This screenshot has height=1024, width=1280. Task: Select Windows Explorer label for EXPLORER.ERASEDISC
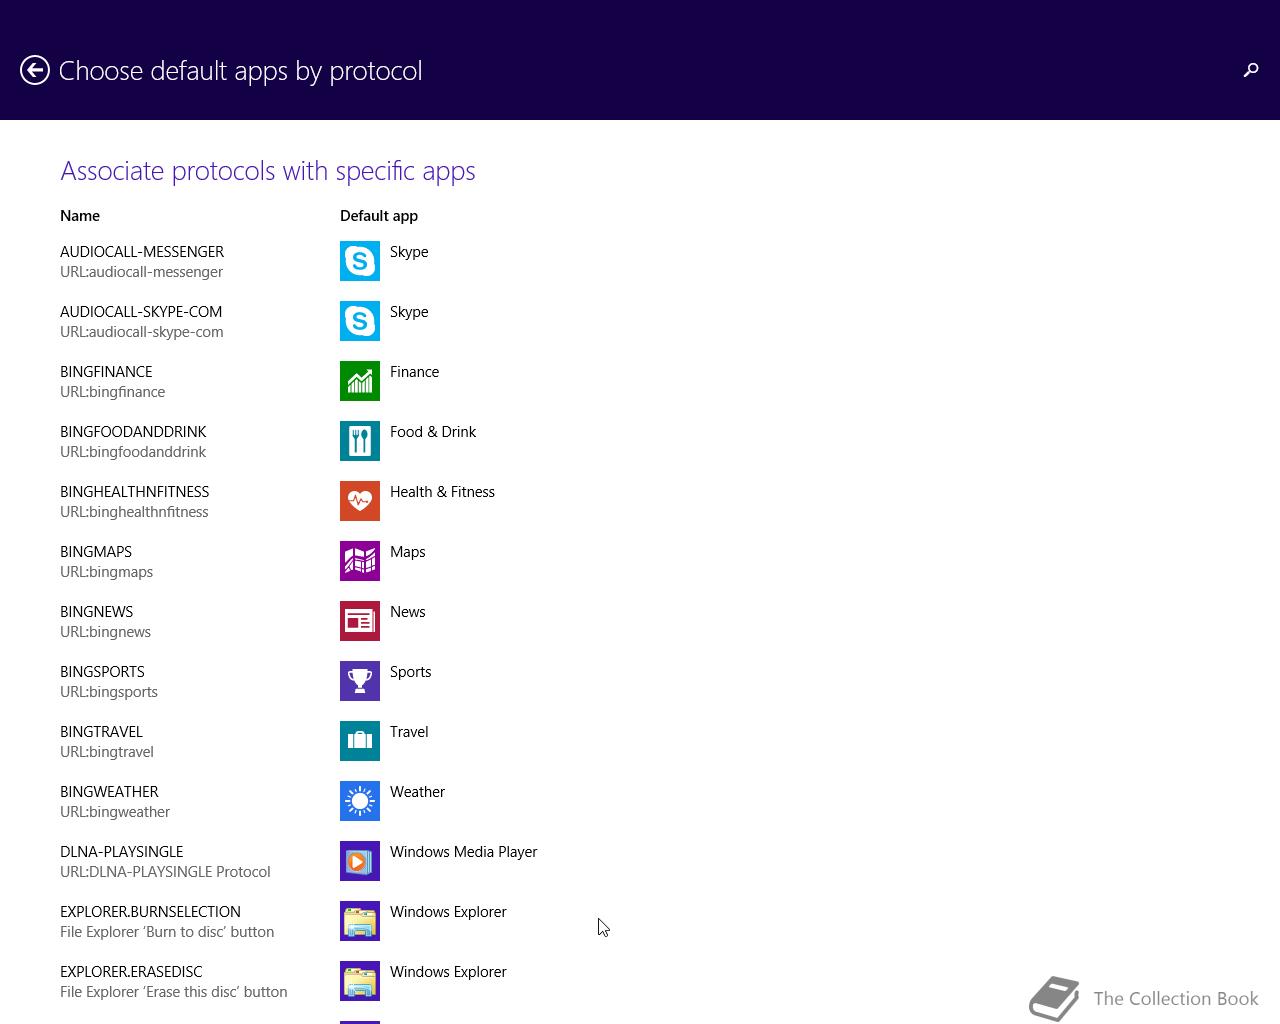coord(448,972)
